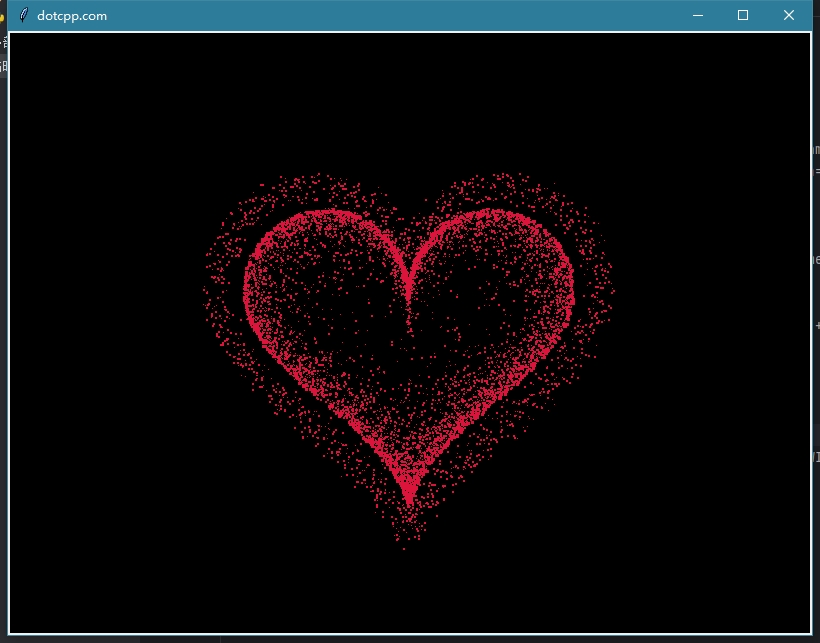Click black canvas area above the heart
This screenshot has height=643, width=820.
click(410, 100)
